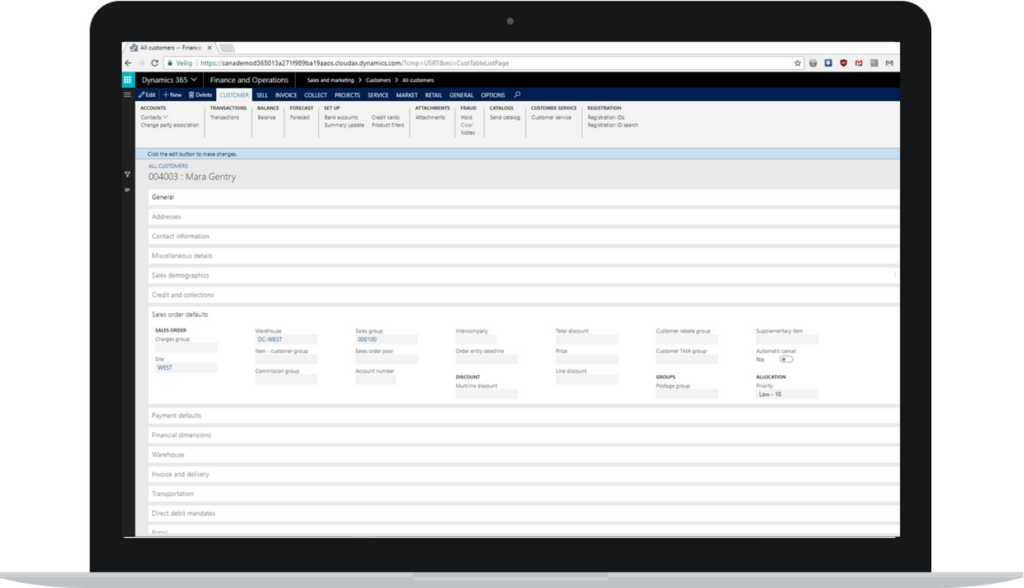Open the ribbon search magnifier
1024x588 pixels.
click(516, 94)
